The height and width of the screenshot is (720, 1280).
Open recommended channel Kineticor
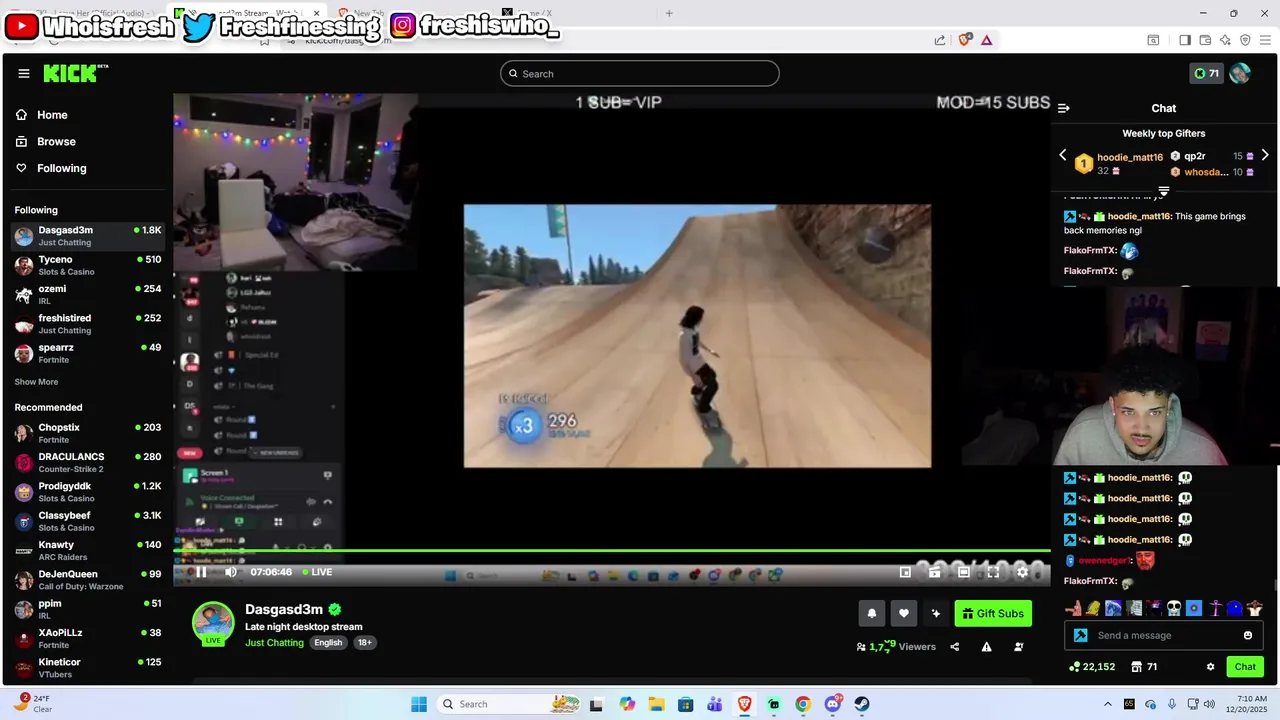[x=88, y=667]
